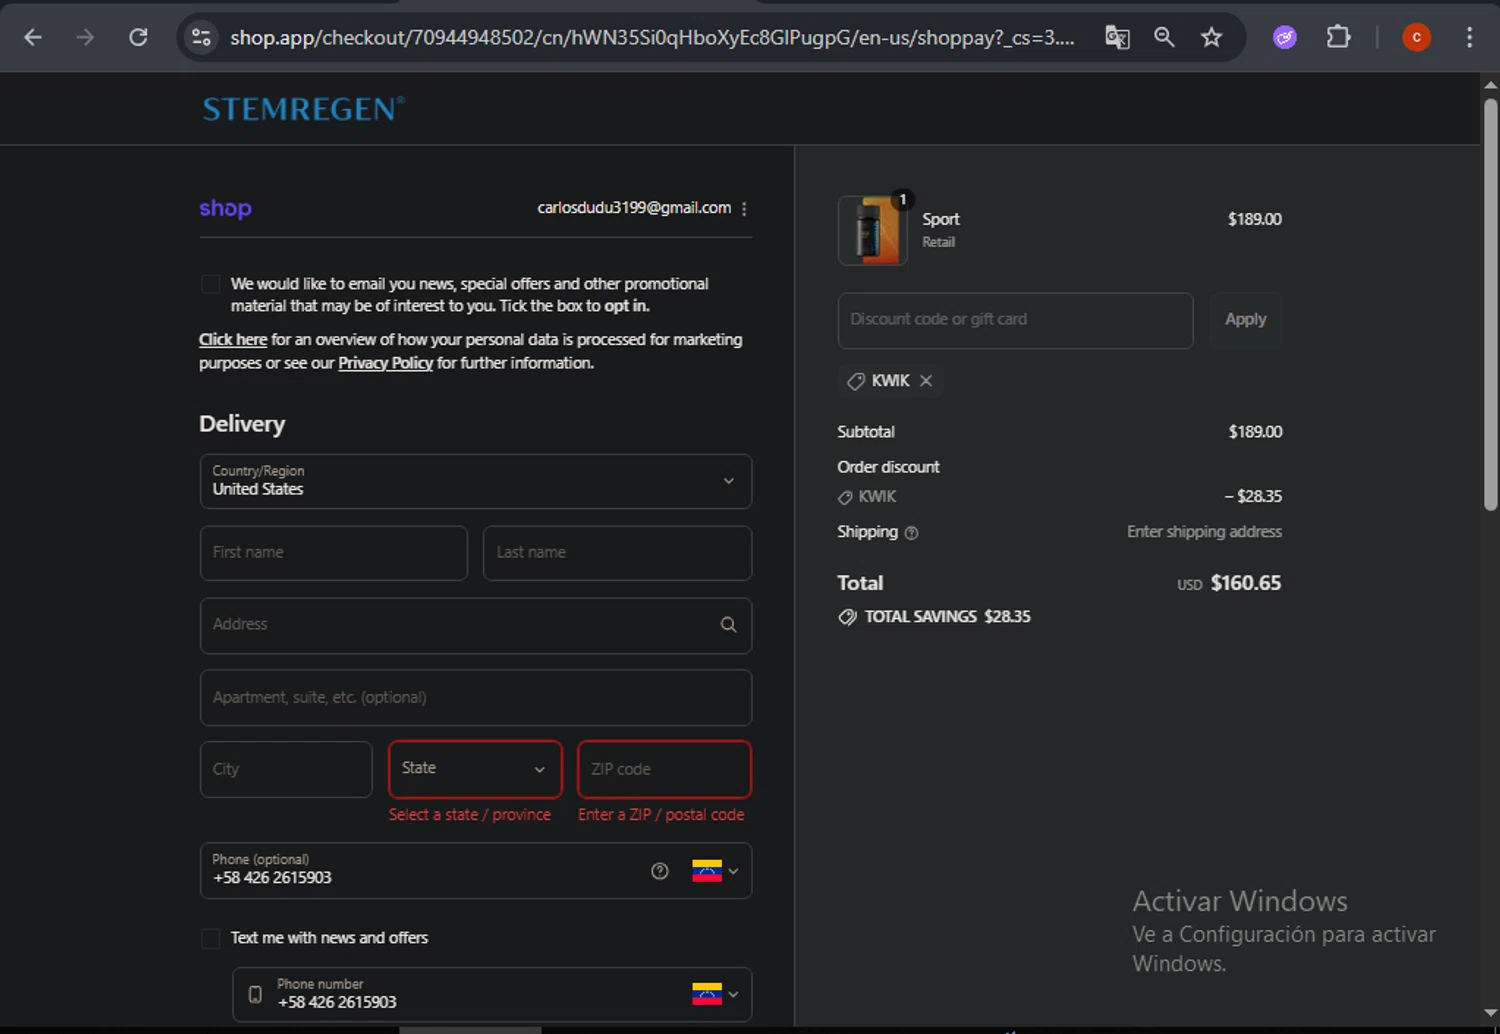The image size is (1500, 1034).
Task: Reload the checkout page
Action: [138, 37]
